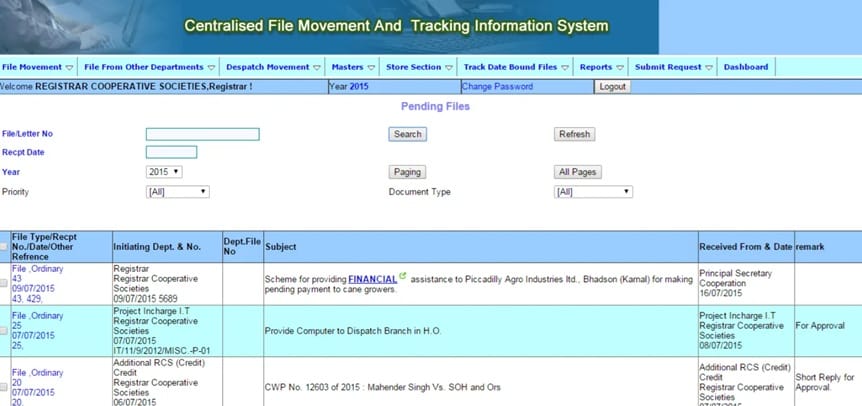Focus the Recpt Date input field
The width and height of the screenshot is (862, 406).
172,152
